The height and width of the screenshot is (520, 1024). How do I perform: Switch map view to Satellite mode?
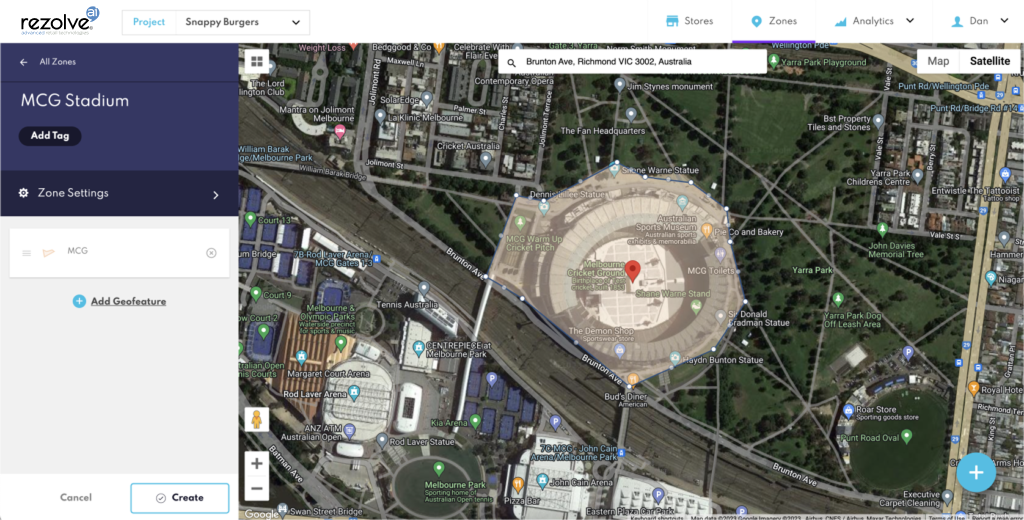click(x=989, y=61)
